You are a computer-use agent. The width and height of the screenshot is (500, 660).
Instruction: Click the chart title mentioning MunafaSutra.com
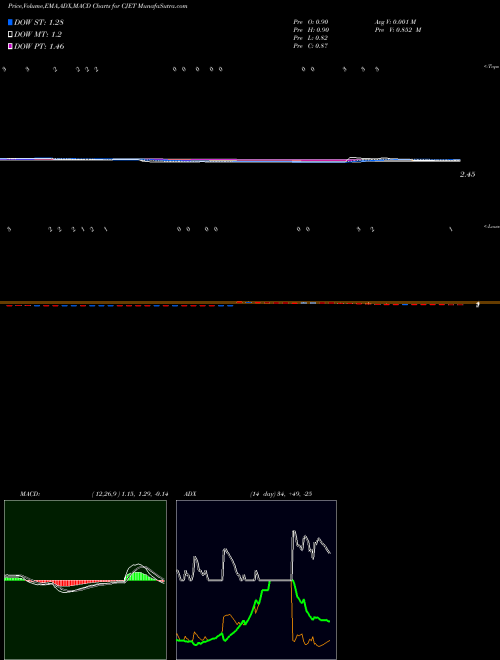pyautogui.click(x=98, y=6)
